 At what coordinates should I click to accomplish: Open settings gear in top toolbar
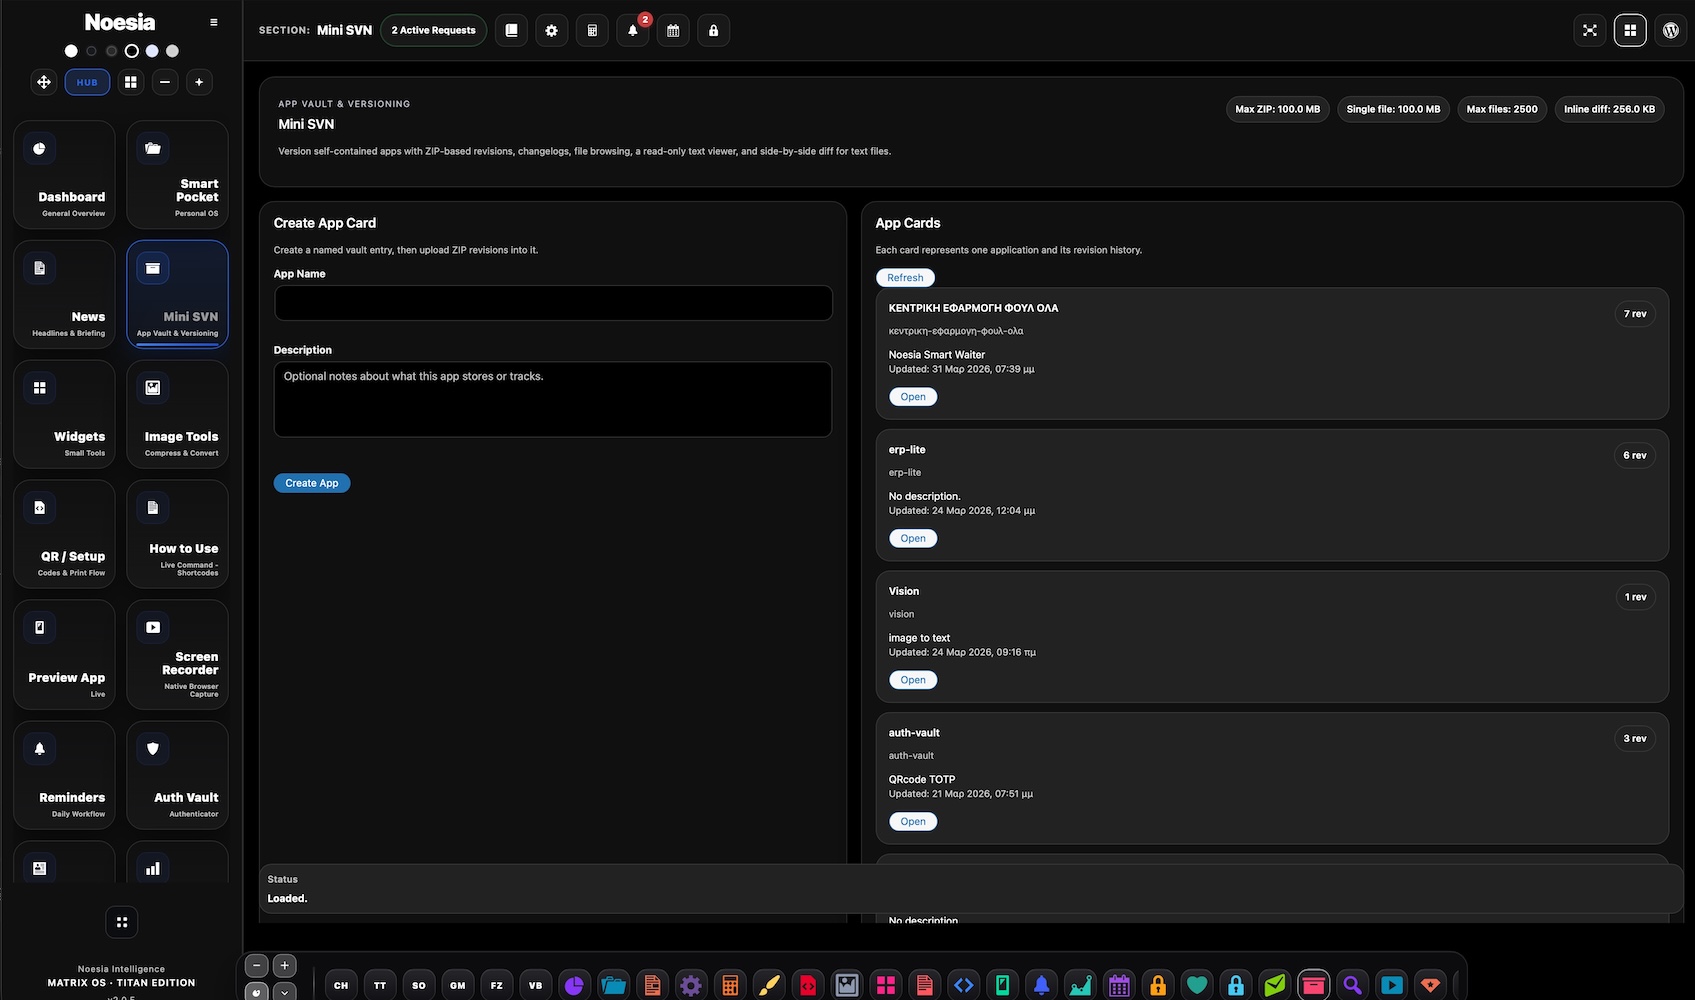pos(552,30)
